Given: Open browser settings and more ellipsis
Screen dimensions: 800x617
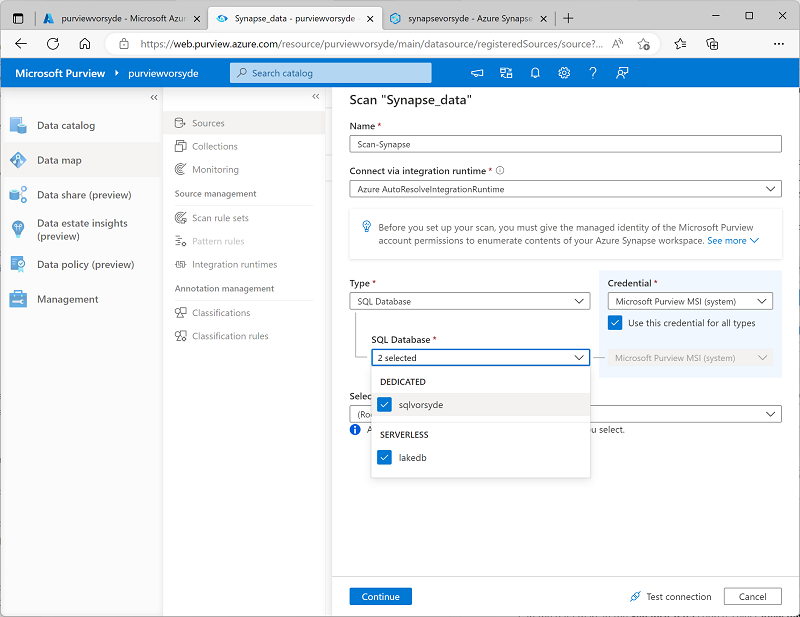Looking at the screenshot, I should 779,44.
